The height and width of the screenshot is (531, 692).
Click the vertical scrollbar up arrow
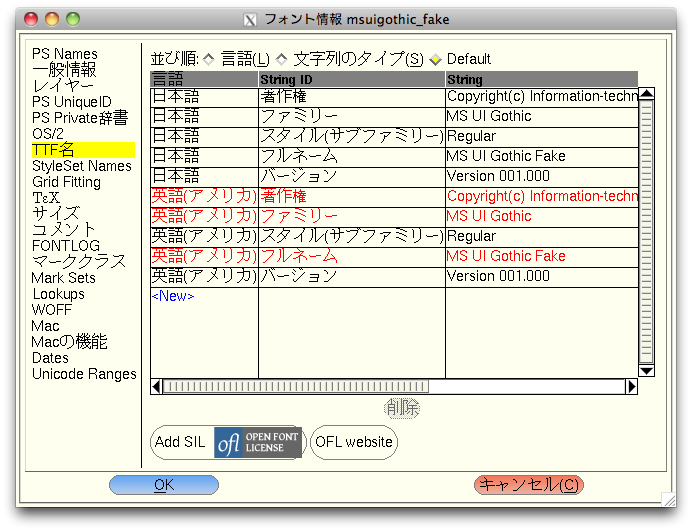(647, 94)
